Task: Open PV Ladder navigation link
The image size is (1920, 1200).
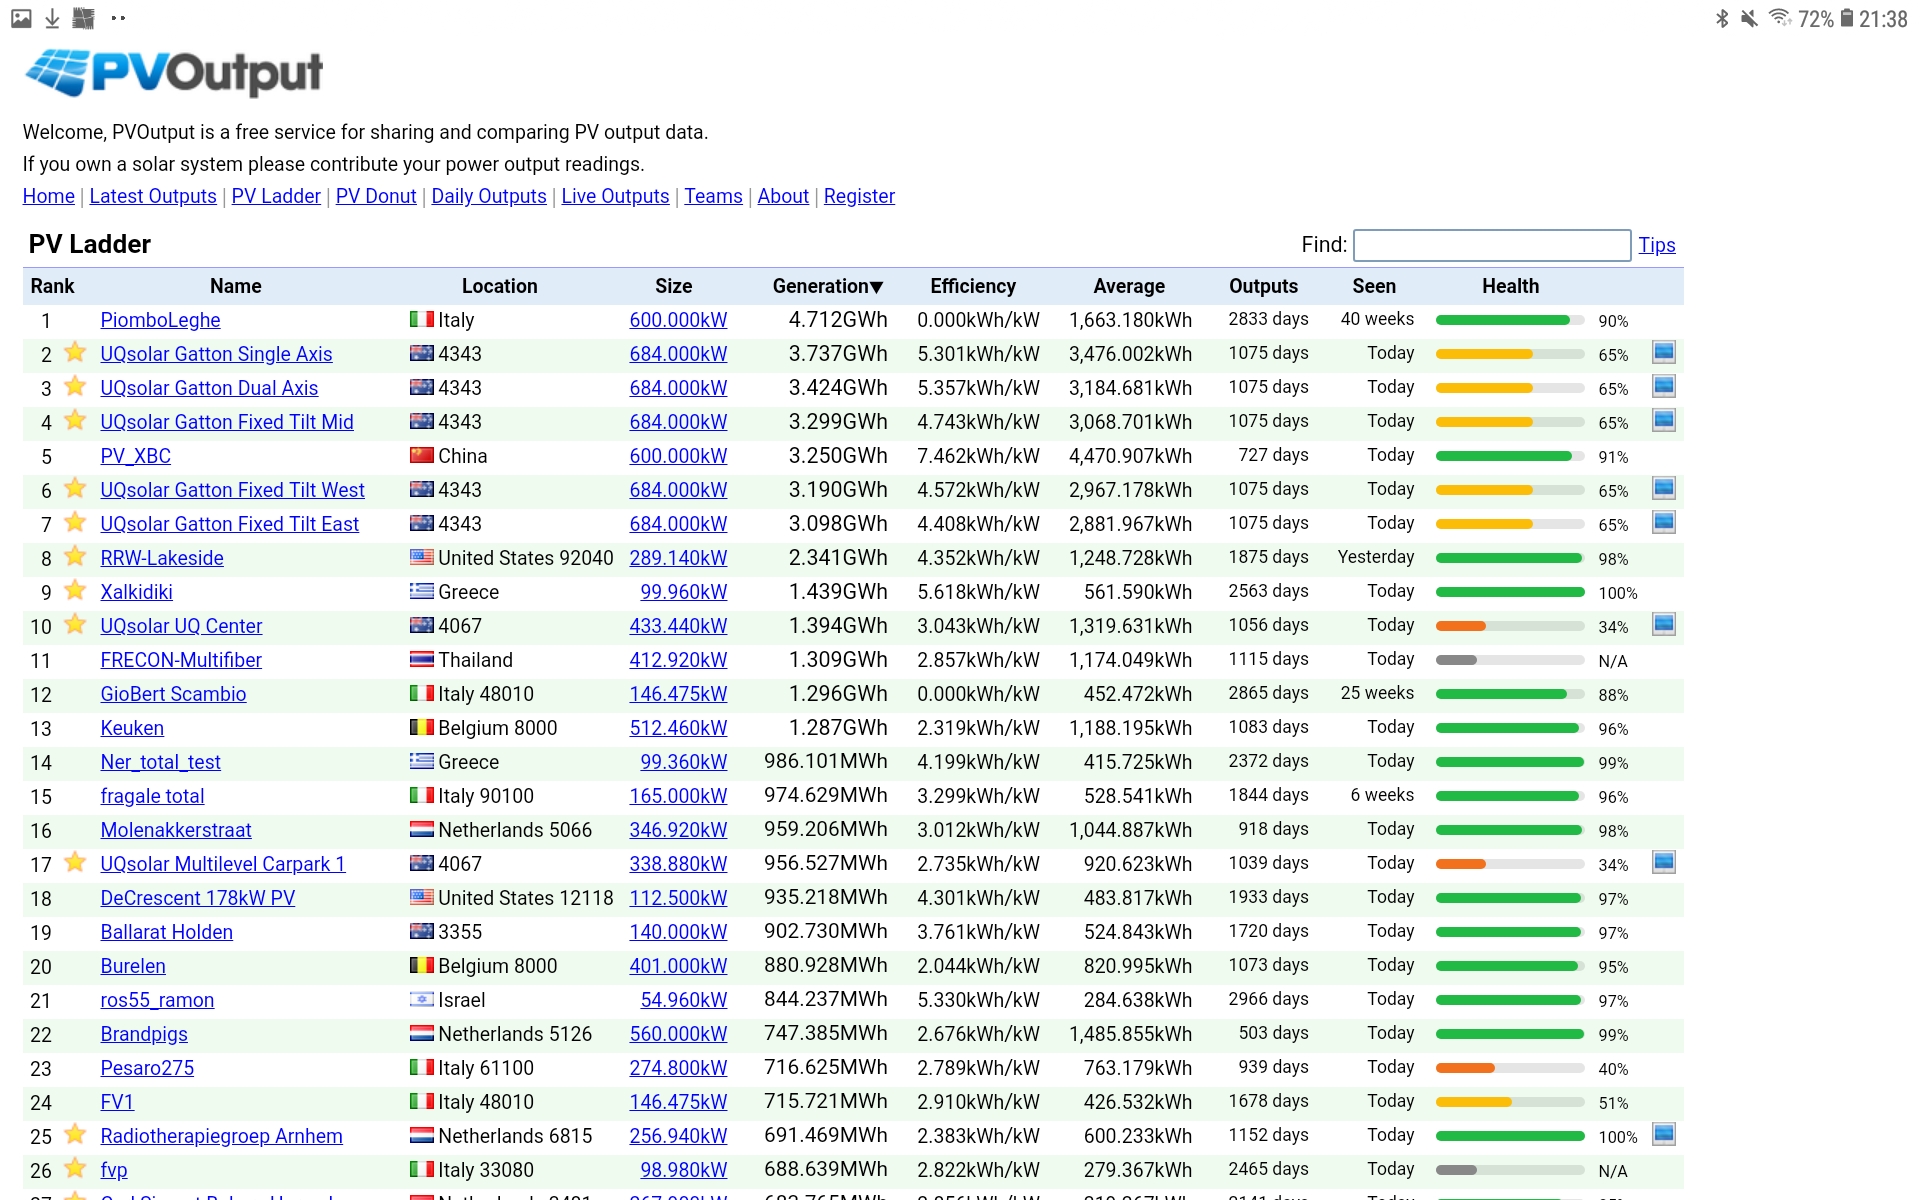Action: 276,196
